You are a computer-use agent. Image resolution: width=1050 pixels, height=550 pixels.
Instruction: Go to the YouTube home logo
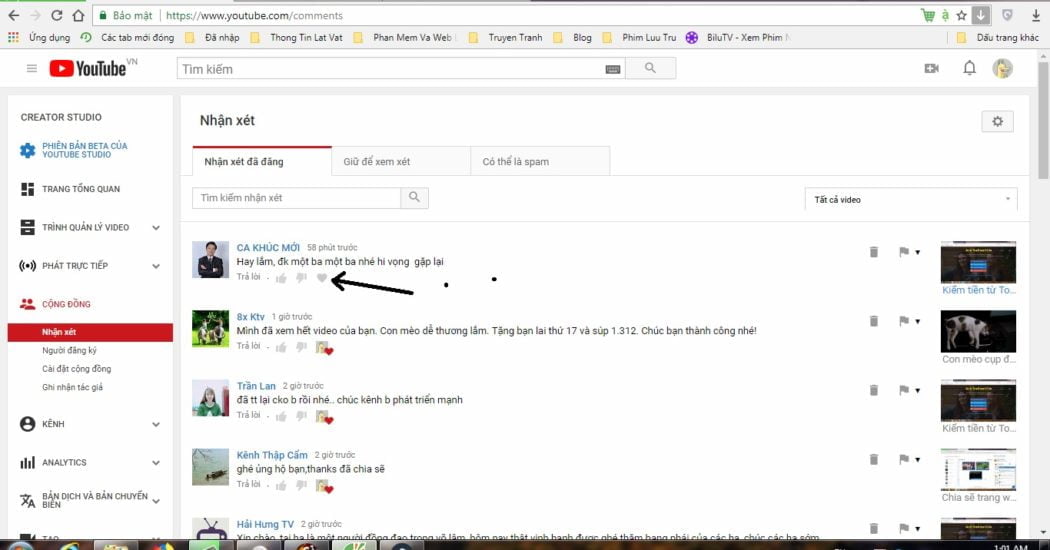click(88, 68)
